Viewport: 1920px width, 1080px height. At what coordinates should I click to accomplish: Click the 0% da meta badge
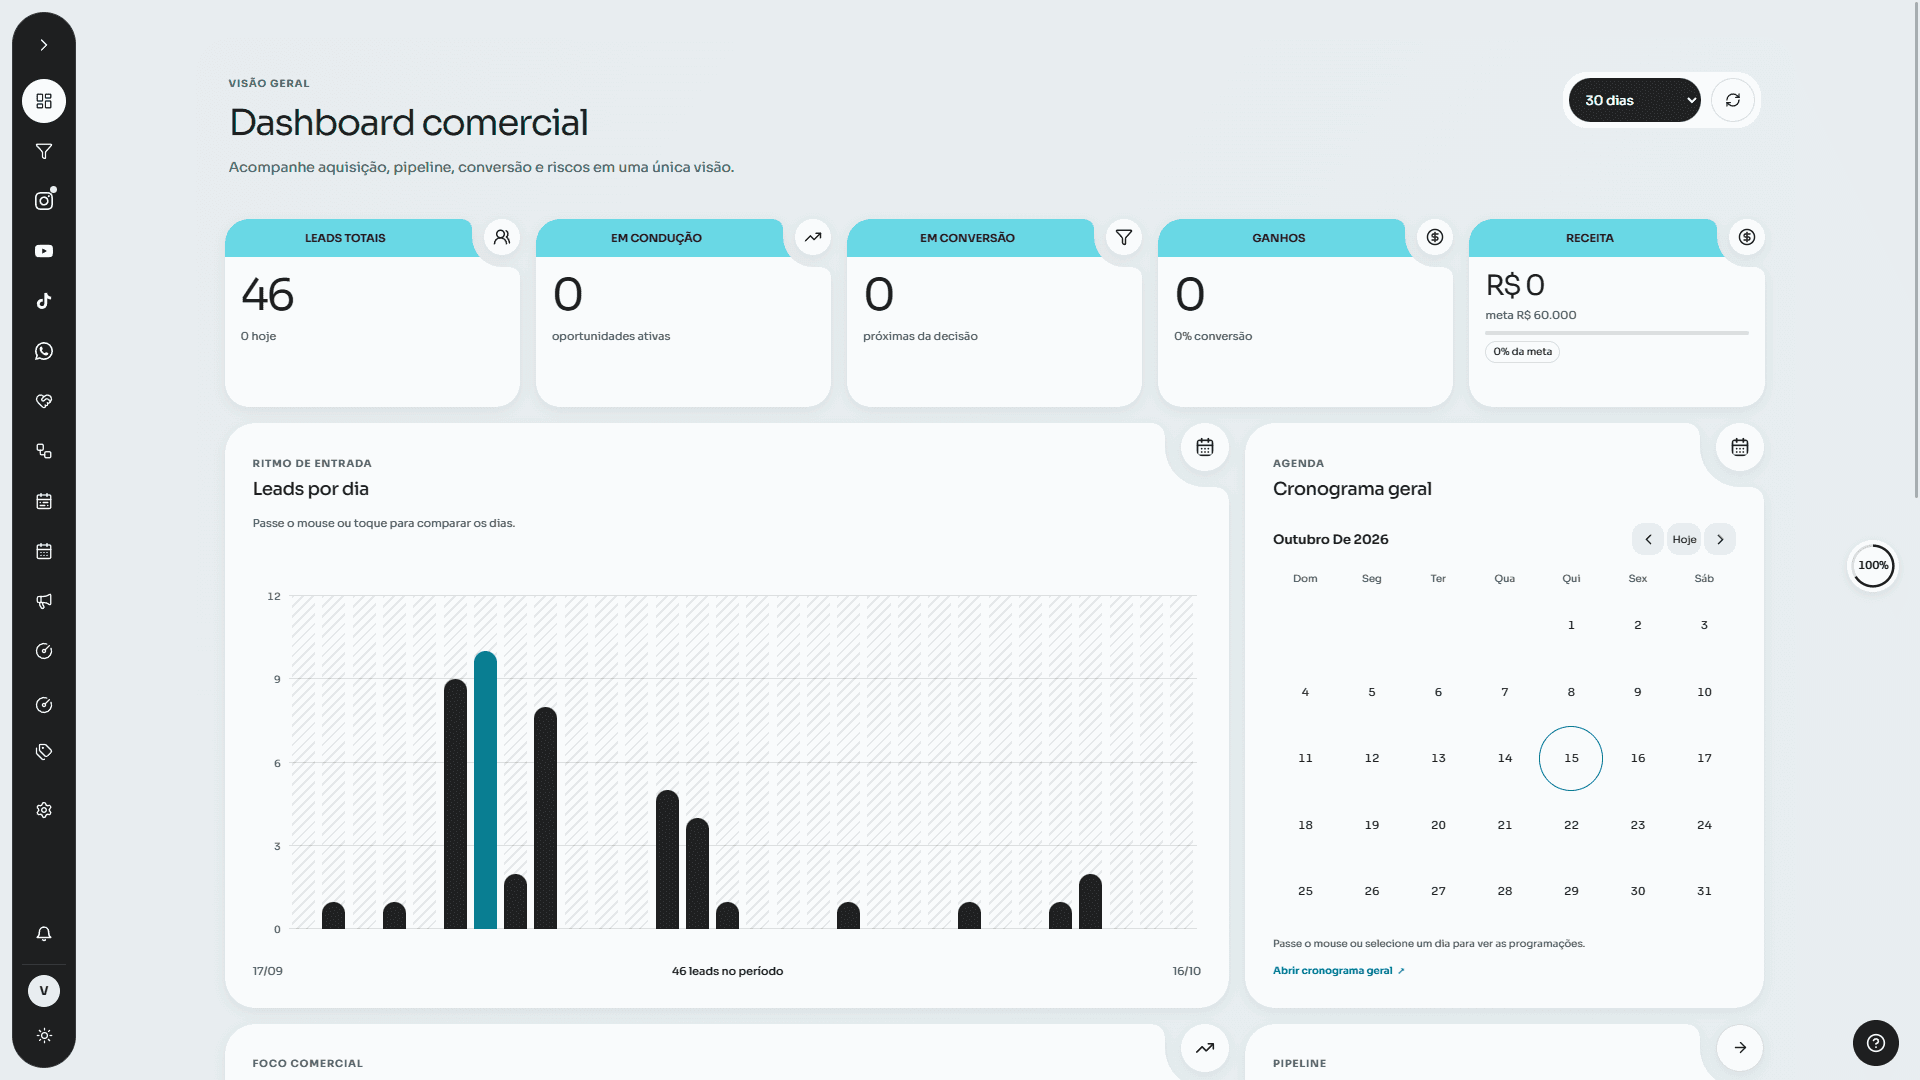[1522, 352]
